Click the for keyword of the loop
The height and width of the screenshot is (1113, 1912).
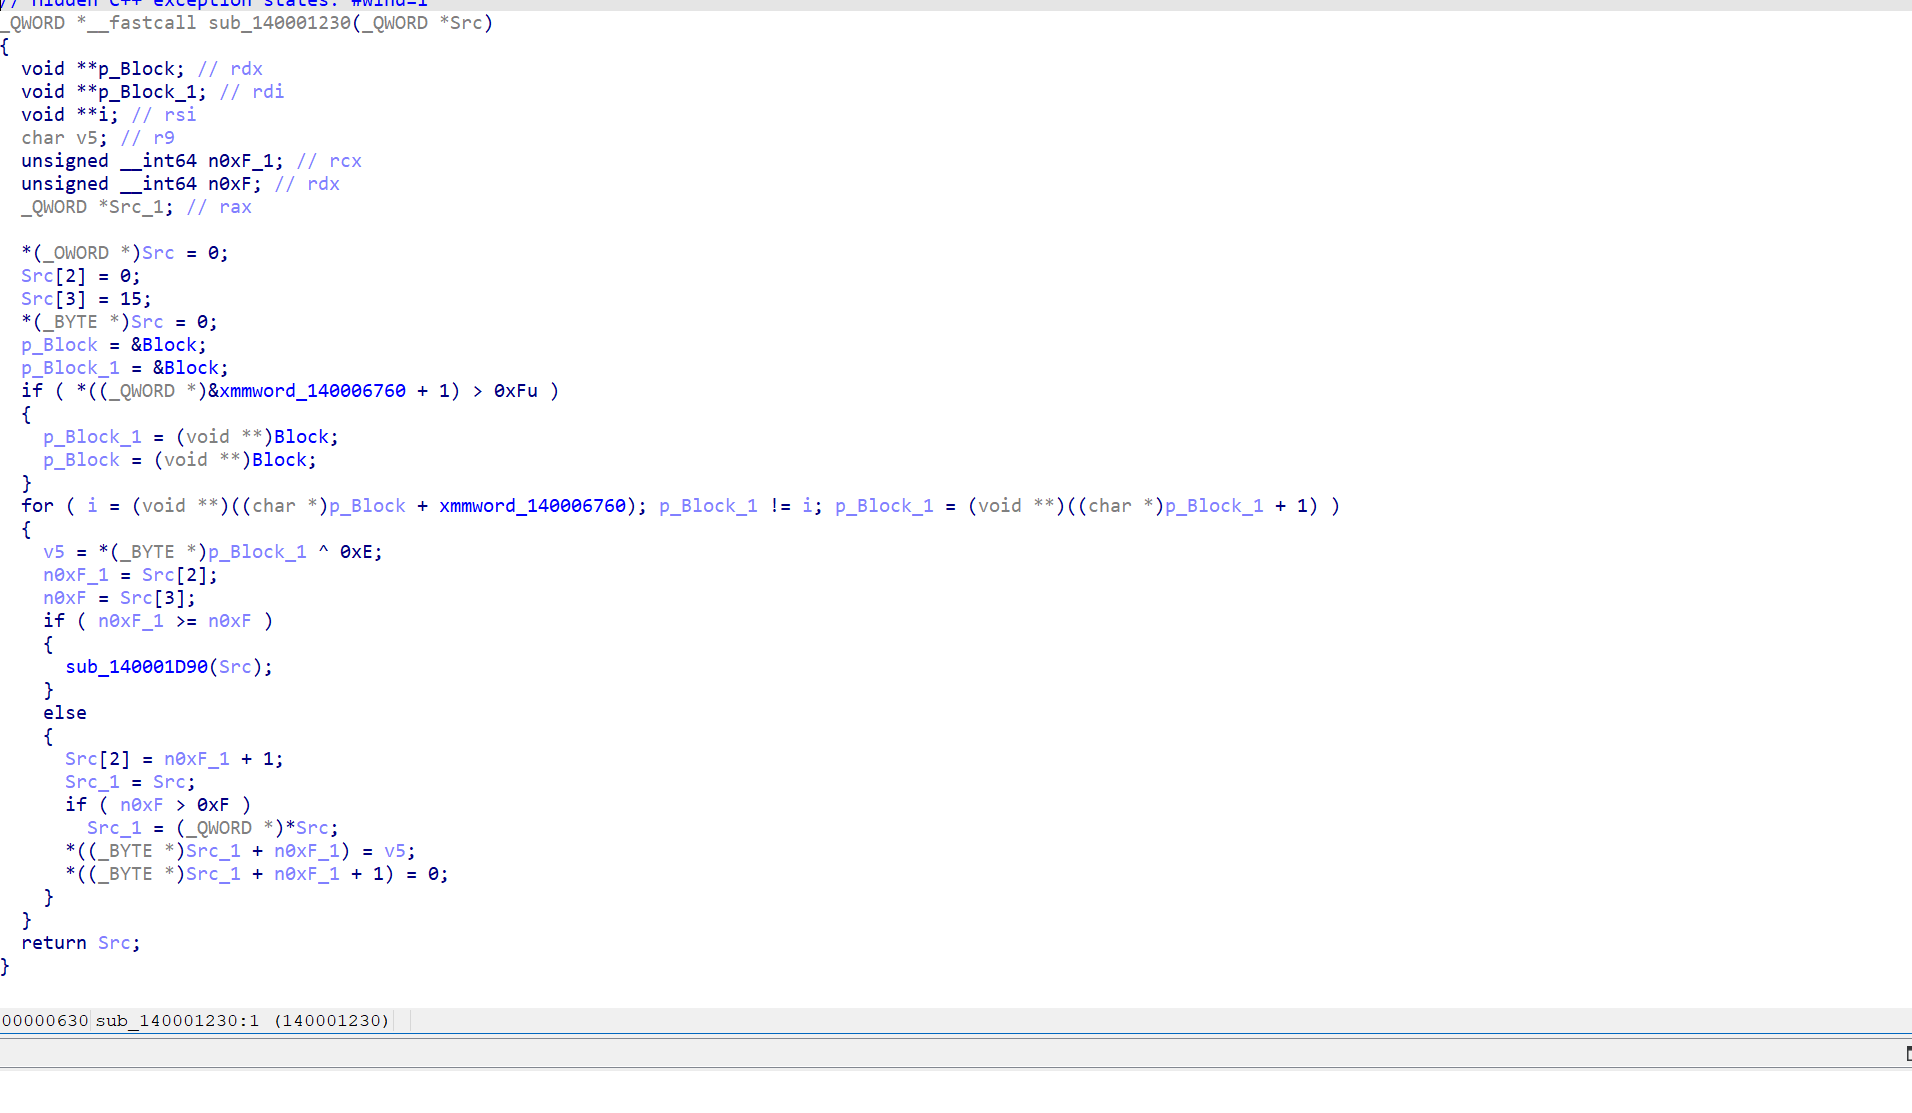37,506
